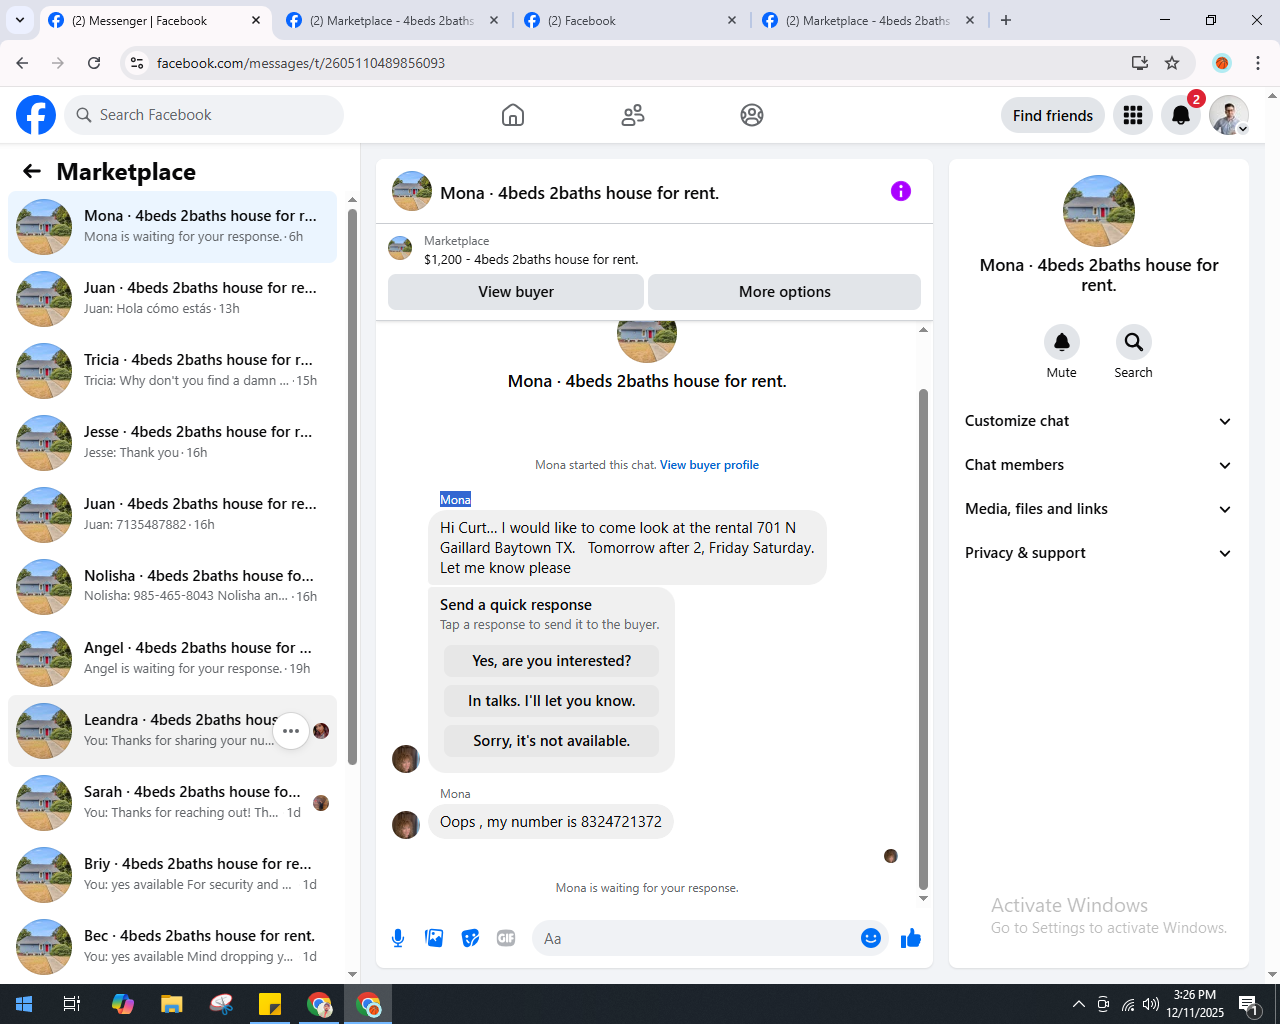This screenshot has height=1024, width=1280.
Task: Open the Sarah conversation
Action: coord(172,803)
